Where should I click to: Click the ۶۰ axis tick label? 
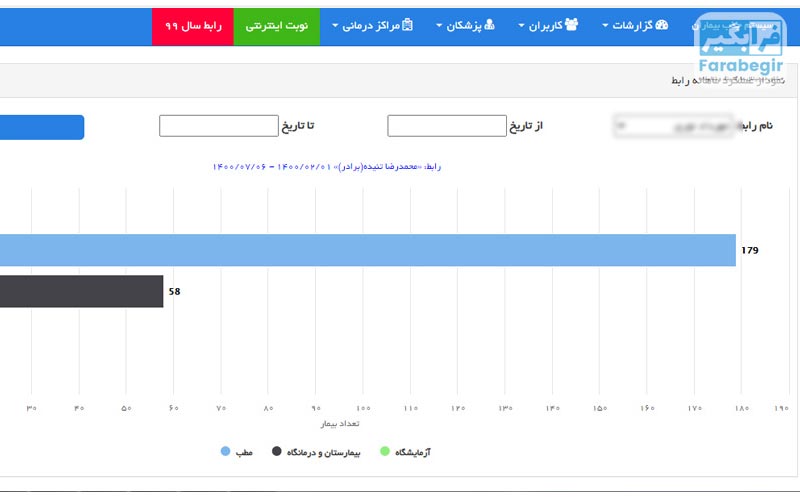coord(173,408)
